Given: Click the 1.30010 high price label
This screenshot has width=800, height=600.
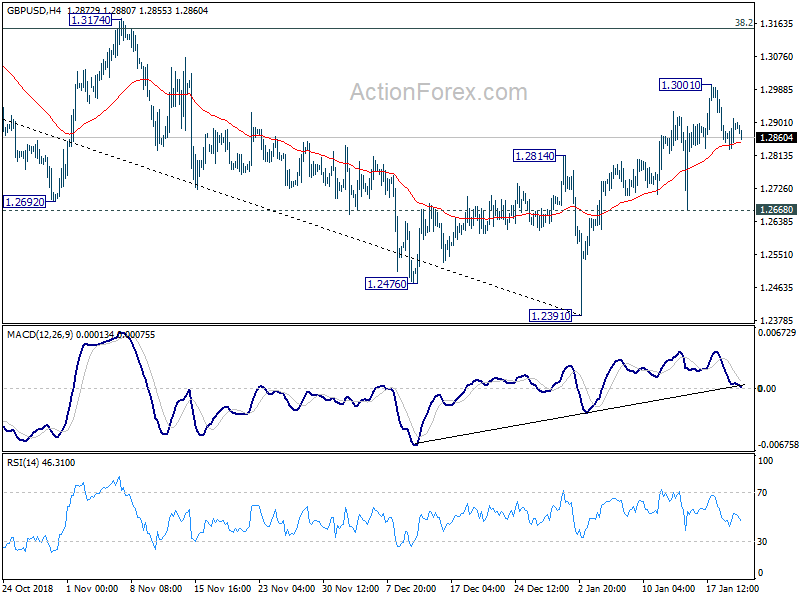Looking at the screenshot, I should coord(681,85).
